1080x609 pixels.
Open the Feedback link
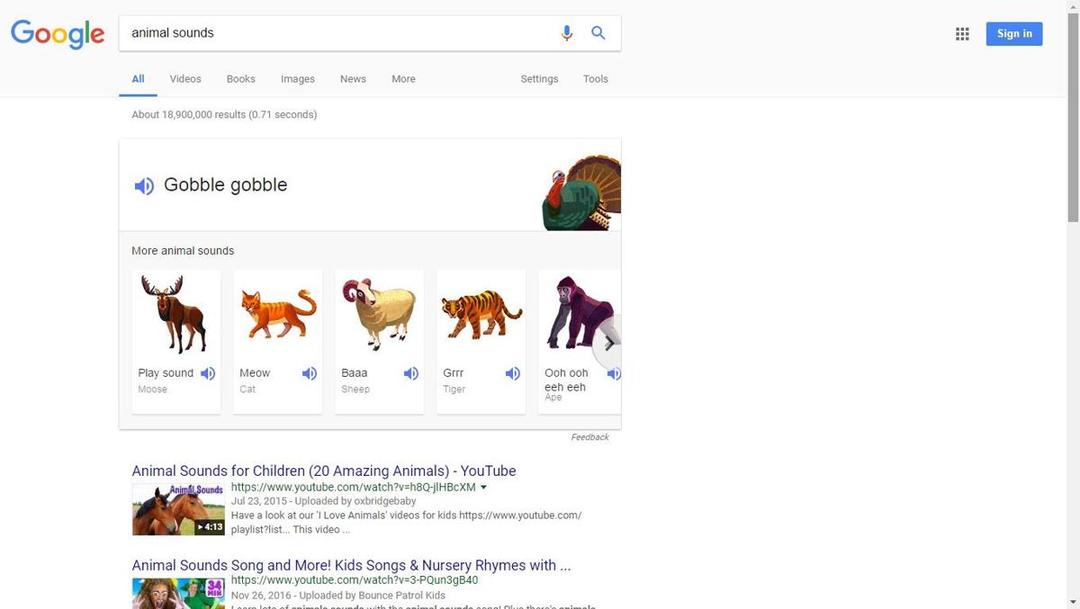[590, 437]
